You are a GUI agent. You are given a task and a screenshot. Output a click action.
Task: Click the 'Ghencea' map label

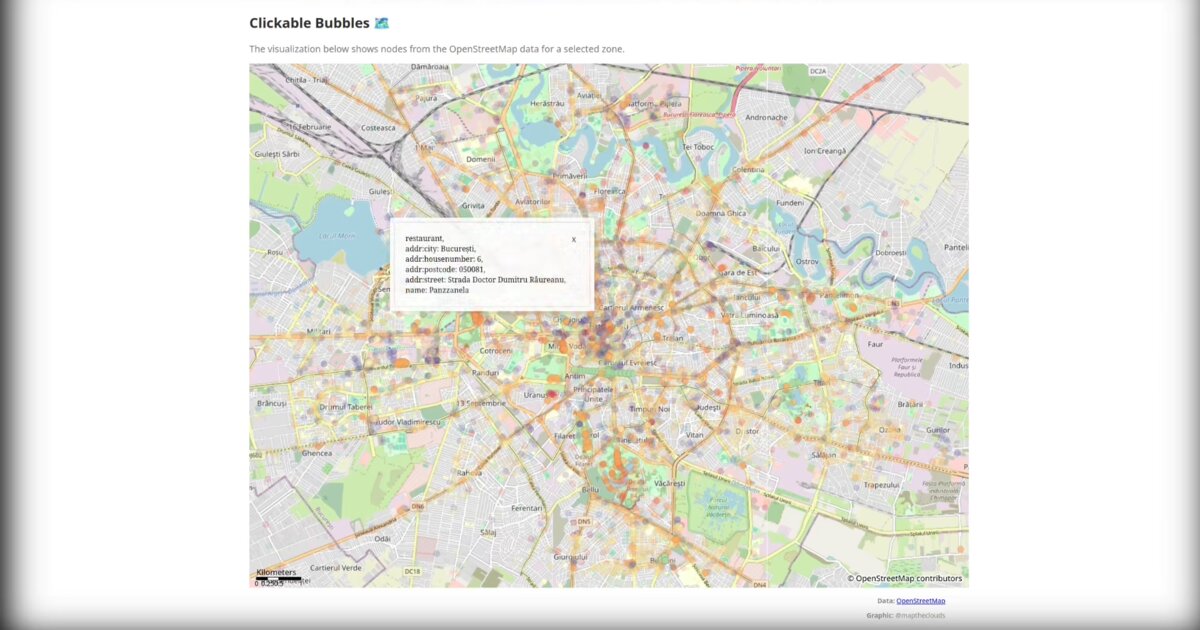pos(317,453)
